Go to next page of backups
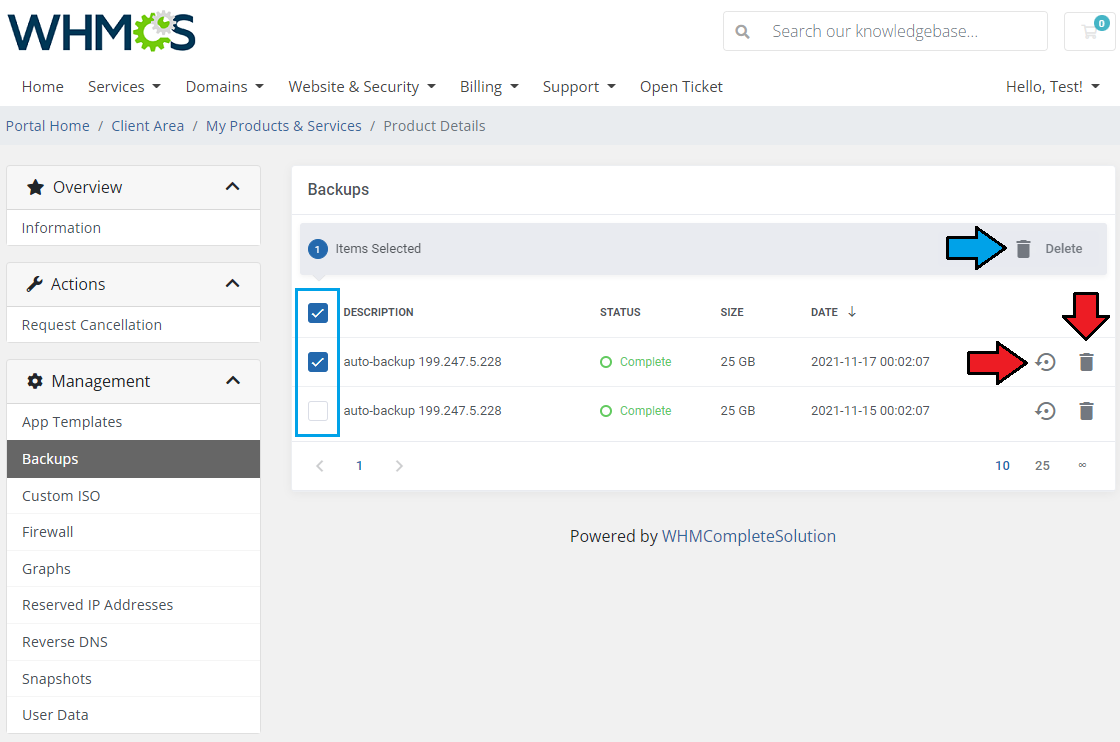Viewport: 1120px width, 742px height. point(399,466)
